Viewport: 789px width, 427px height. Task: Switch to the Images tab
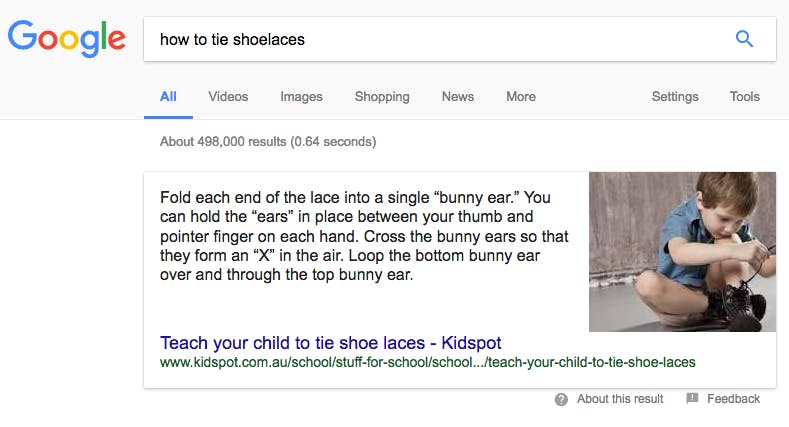tap(301, 97)
